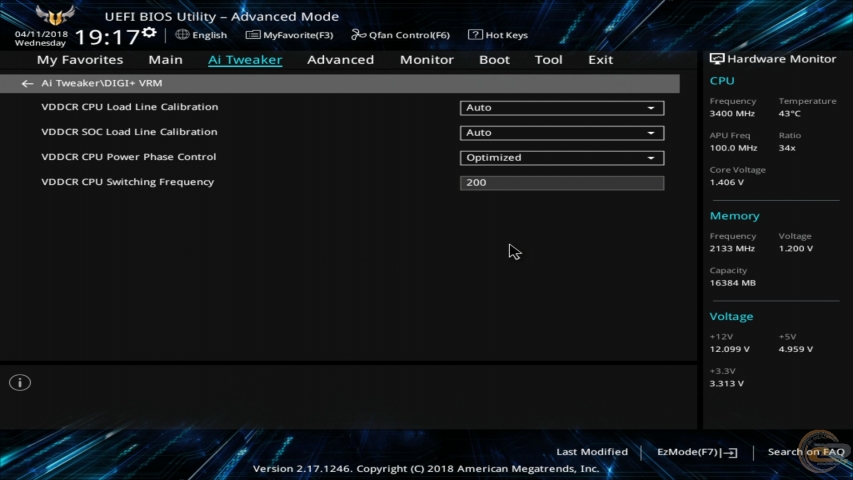Select VDDCR CPU Switching Frequency label
853x480 pixels.
point(128,182)
